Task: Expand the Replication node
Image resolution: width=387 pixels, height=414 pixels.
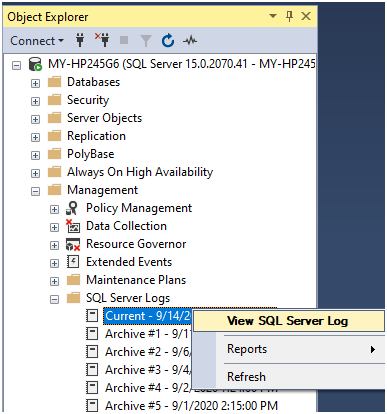Action: (x=35, y=137)
